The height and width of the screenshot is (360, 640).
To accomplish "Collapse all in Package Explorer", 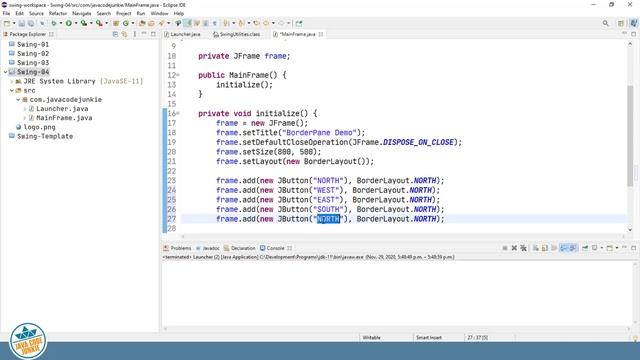I will (115, 34).
